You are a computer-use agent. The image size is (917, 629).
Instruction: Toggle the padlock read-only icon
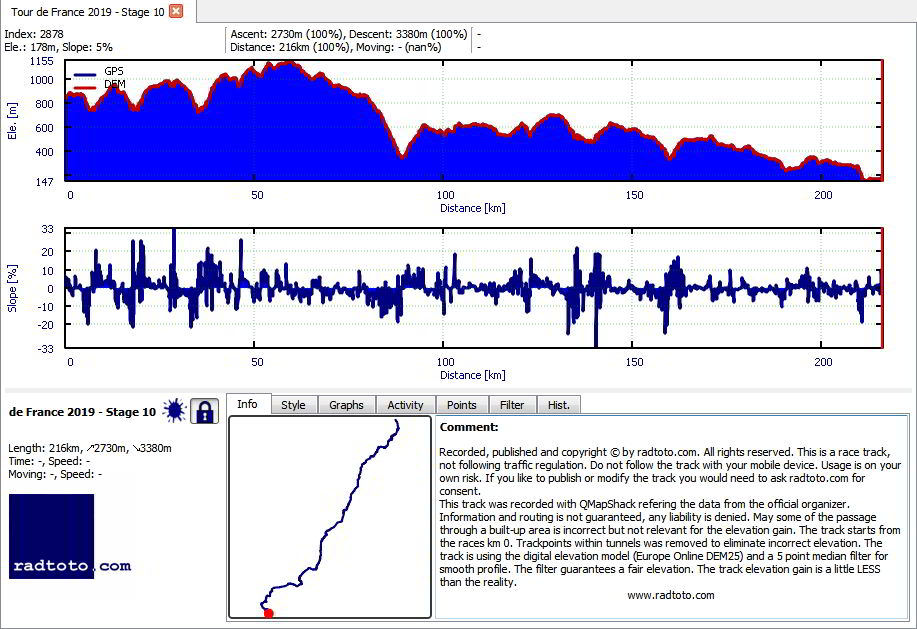[x=204, y=412]
